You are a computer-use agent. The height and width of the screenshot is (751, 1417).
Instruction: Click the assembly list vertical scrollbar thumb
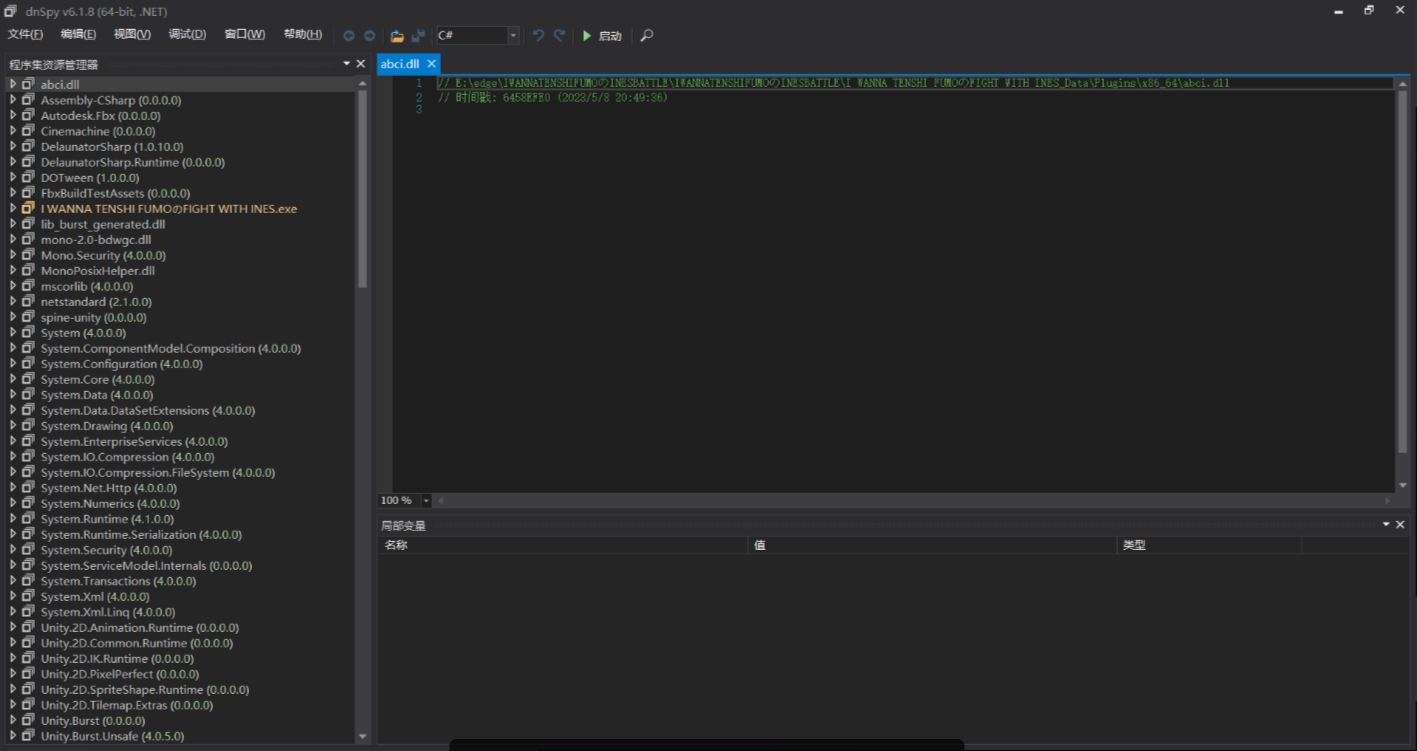362,188
